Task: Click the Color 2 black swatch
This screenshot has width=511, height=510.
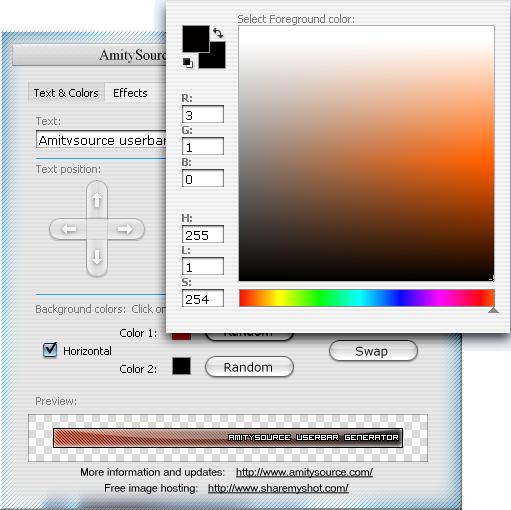Action: point(181,366)
